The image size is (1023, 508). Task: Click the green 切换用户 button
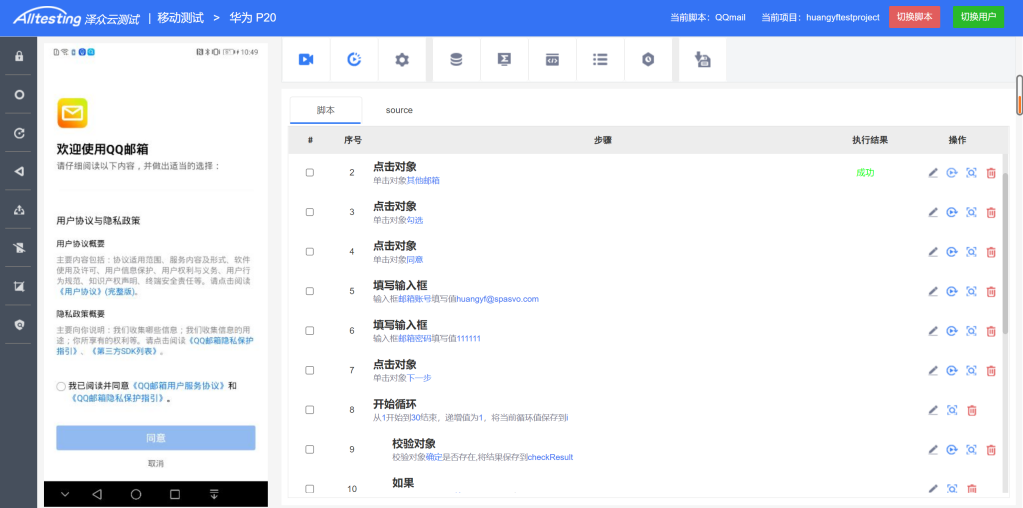click(x=978, y=17)
